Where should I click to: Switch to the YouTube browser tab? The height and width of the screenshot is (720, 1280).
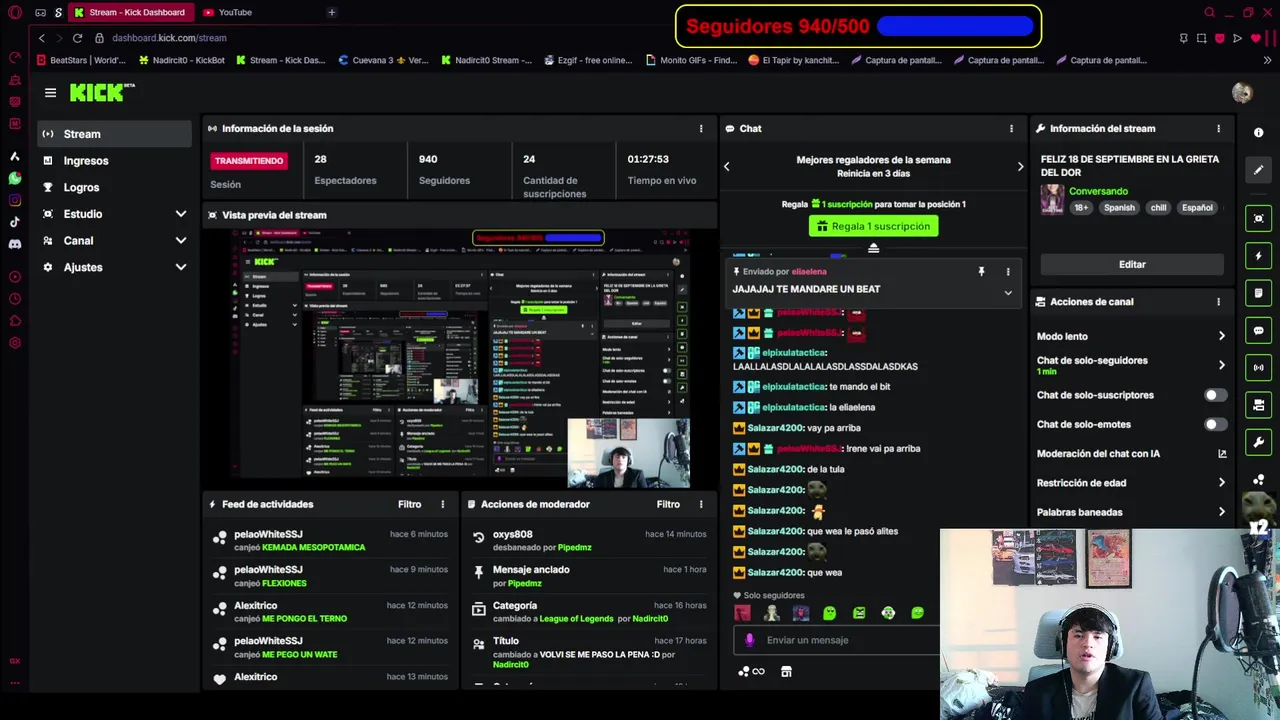[227, 12]
